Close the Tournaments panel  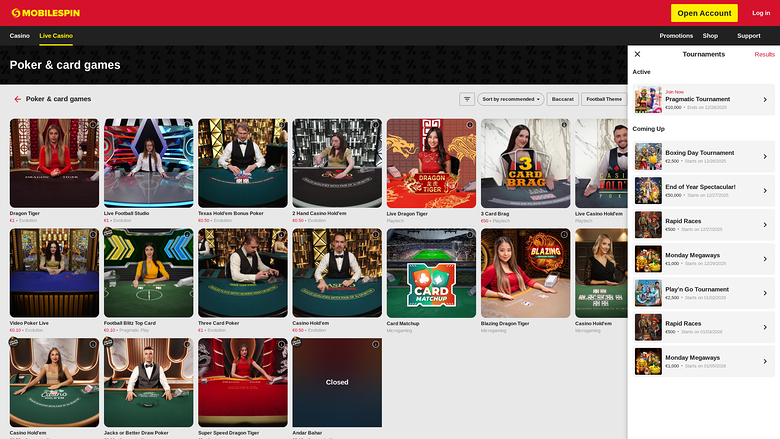pos(637,54)
